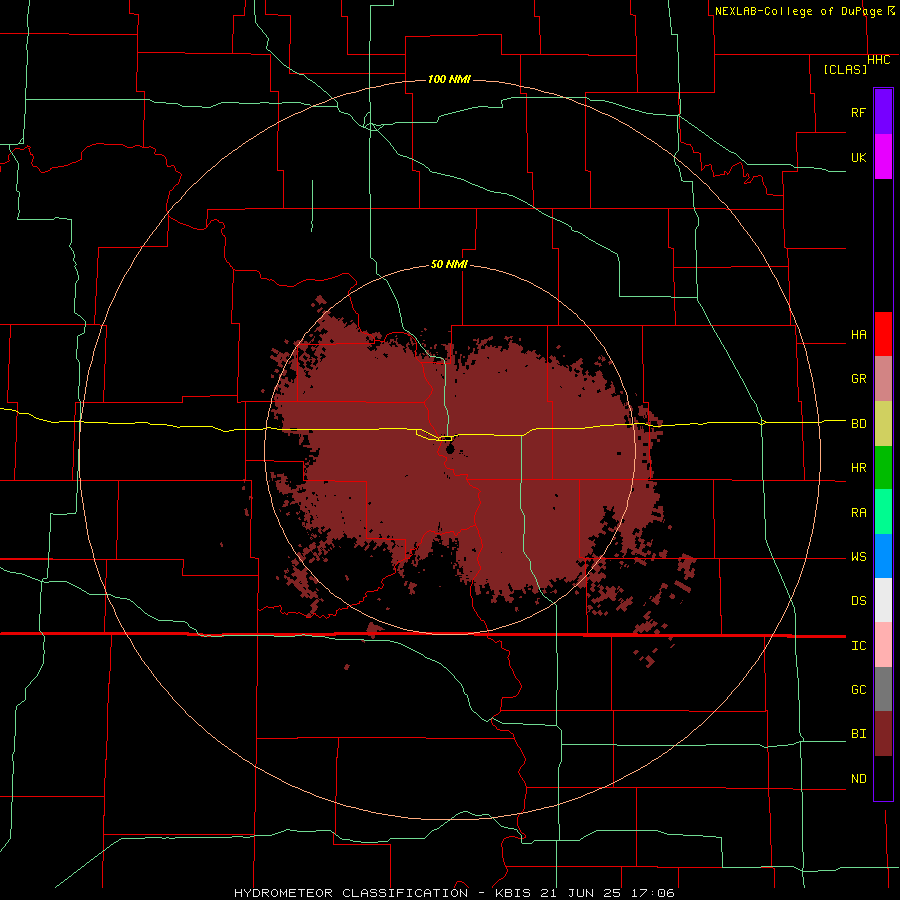Click the IC legend label
Viewport: 900px width, 900px height.
(858, 646)
